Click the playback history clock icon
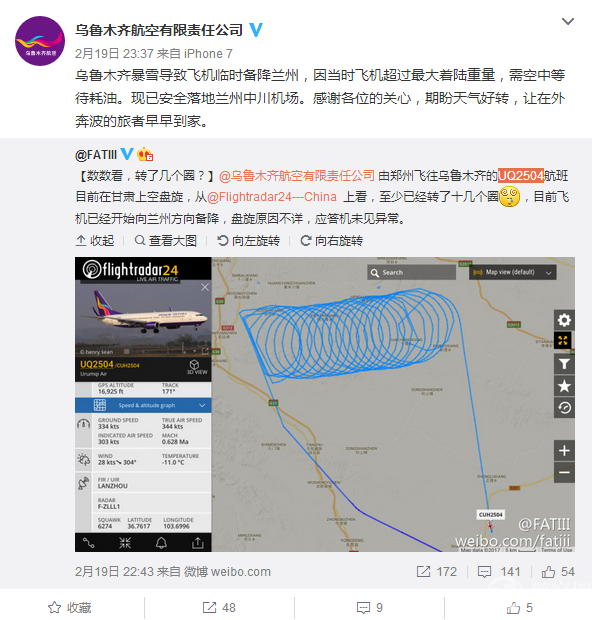 pos(564,408)
